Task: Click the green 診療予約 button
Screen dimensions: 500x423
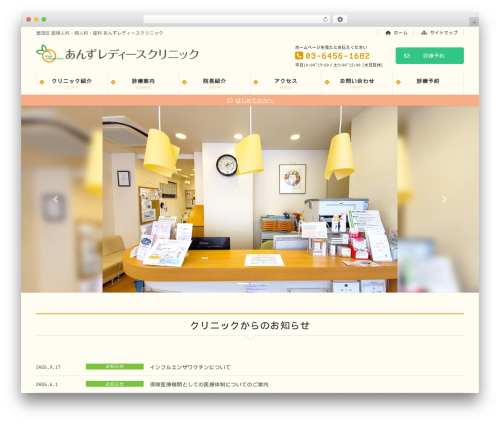Action: 430,56
